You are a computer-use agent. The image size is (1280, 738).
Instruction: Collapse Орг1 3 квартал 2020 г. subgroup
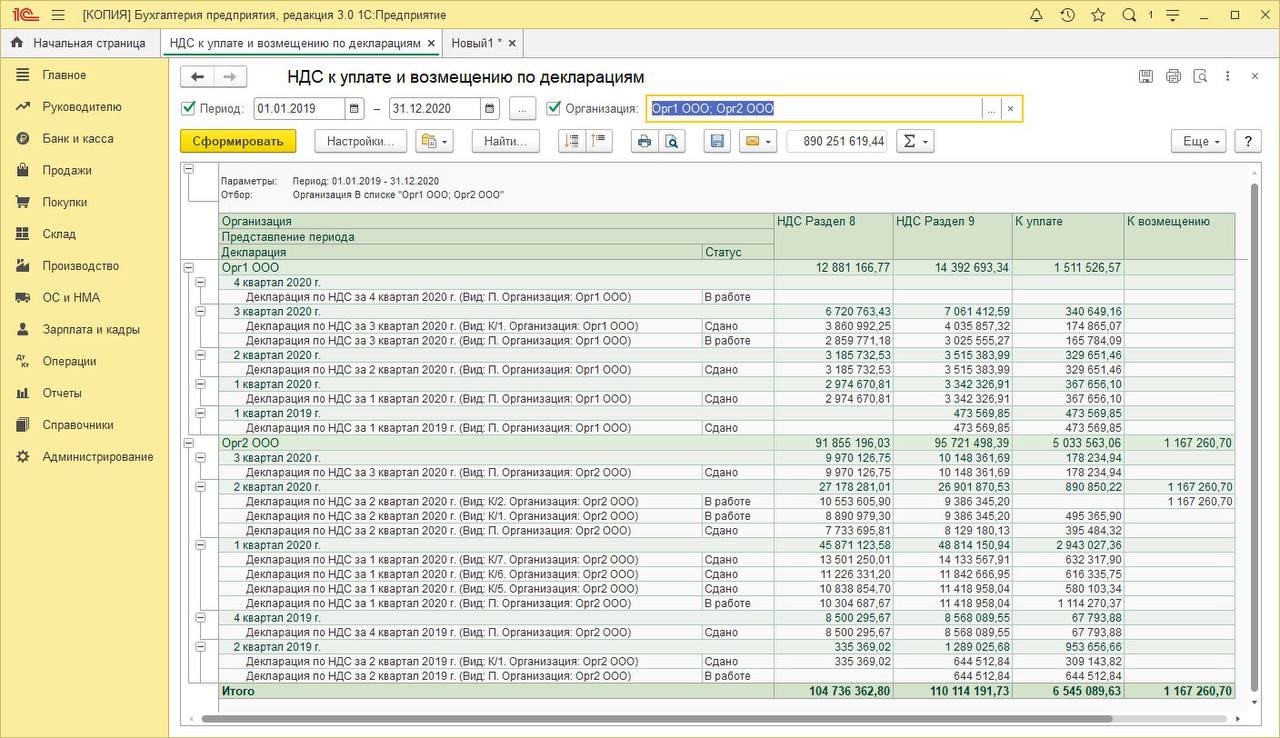(200, 312)
